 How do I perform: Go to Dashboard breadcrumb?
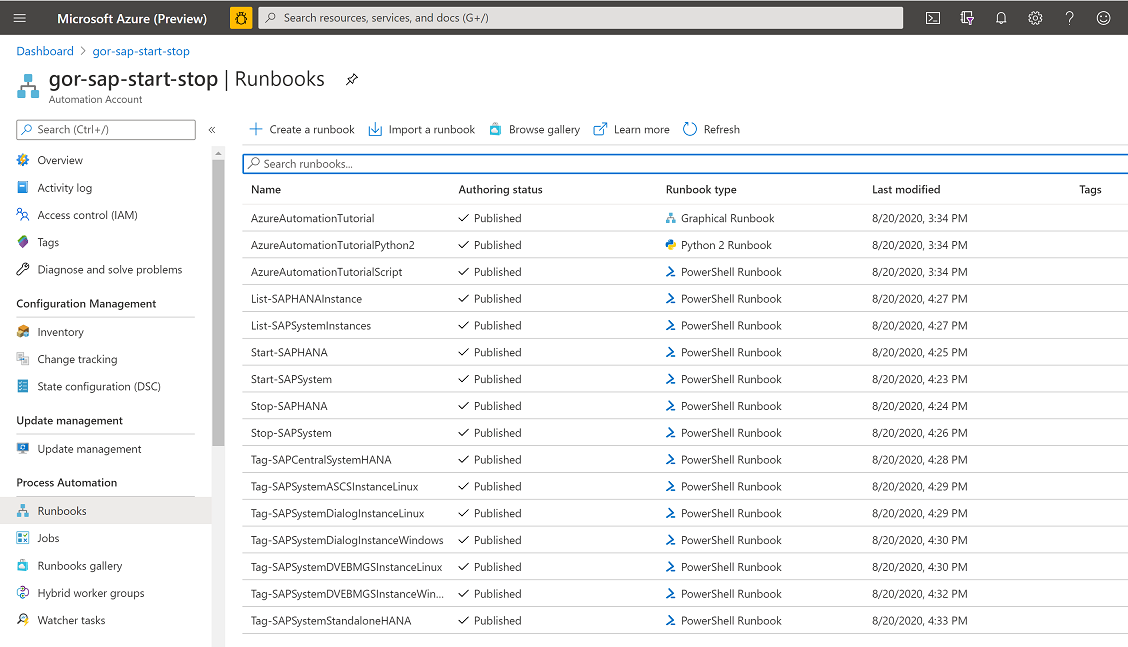[45, 51]
